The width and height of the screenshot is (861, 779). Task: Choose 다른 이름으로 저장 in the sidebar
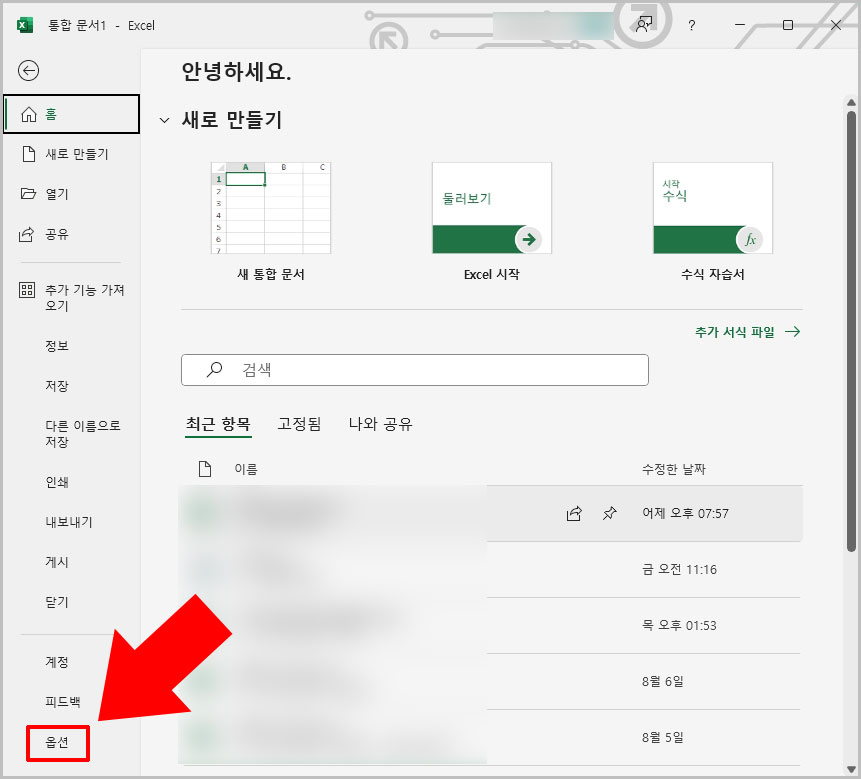[x=82, y=434]
